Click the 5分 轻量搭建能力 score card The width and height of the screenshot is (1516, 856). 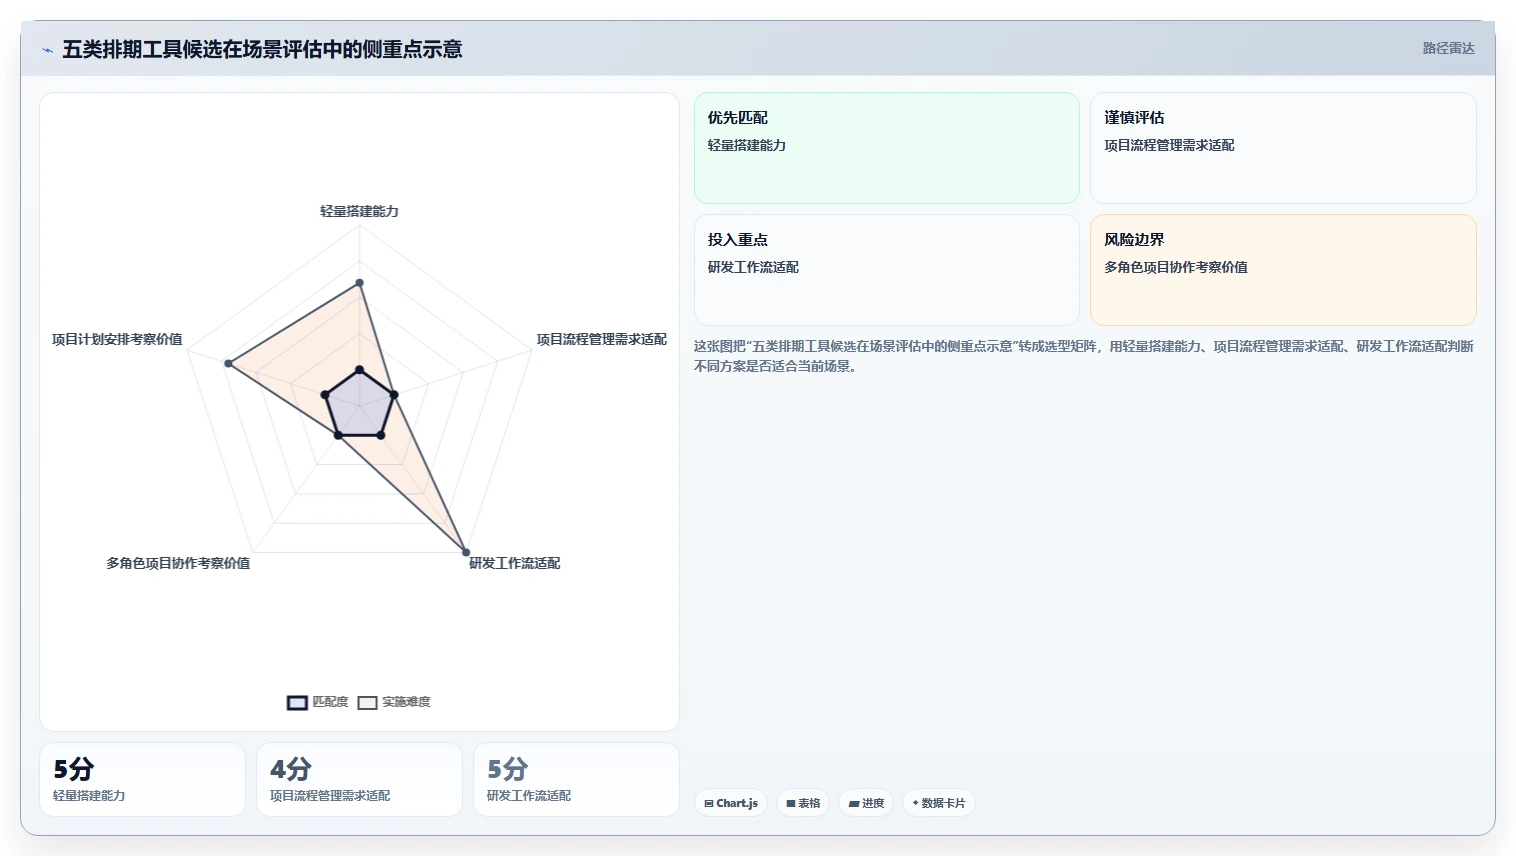coord(142,779)
